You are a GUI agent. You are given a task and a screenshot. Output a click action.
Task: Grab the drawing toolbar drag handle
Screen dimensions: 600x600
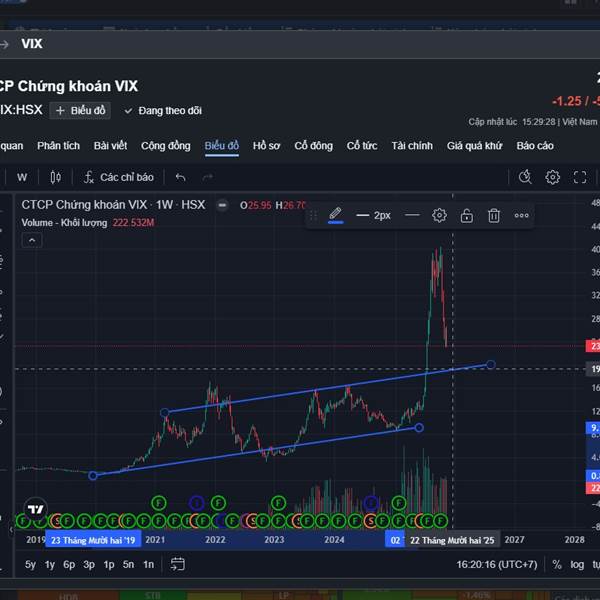coord(313,216)
